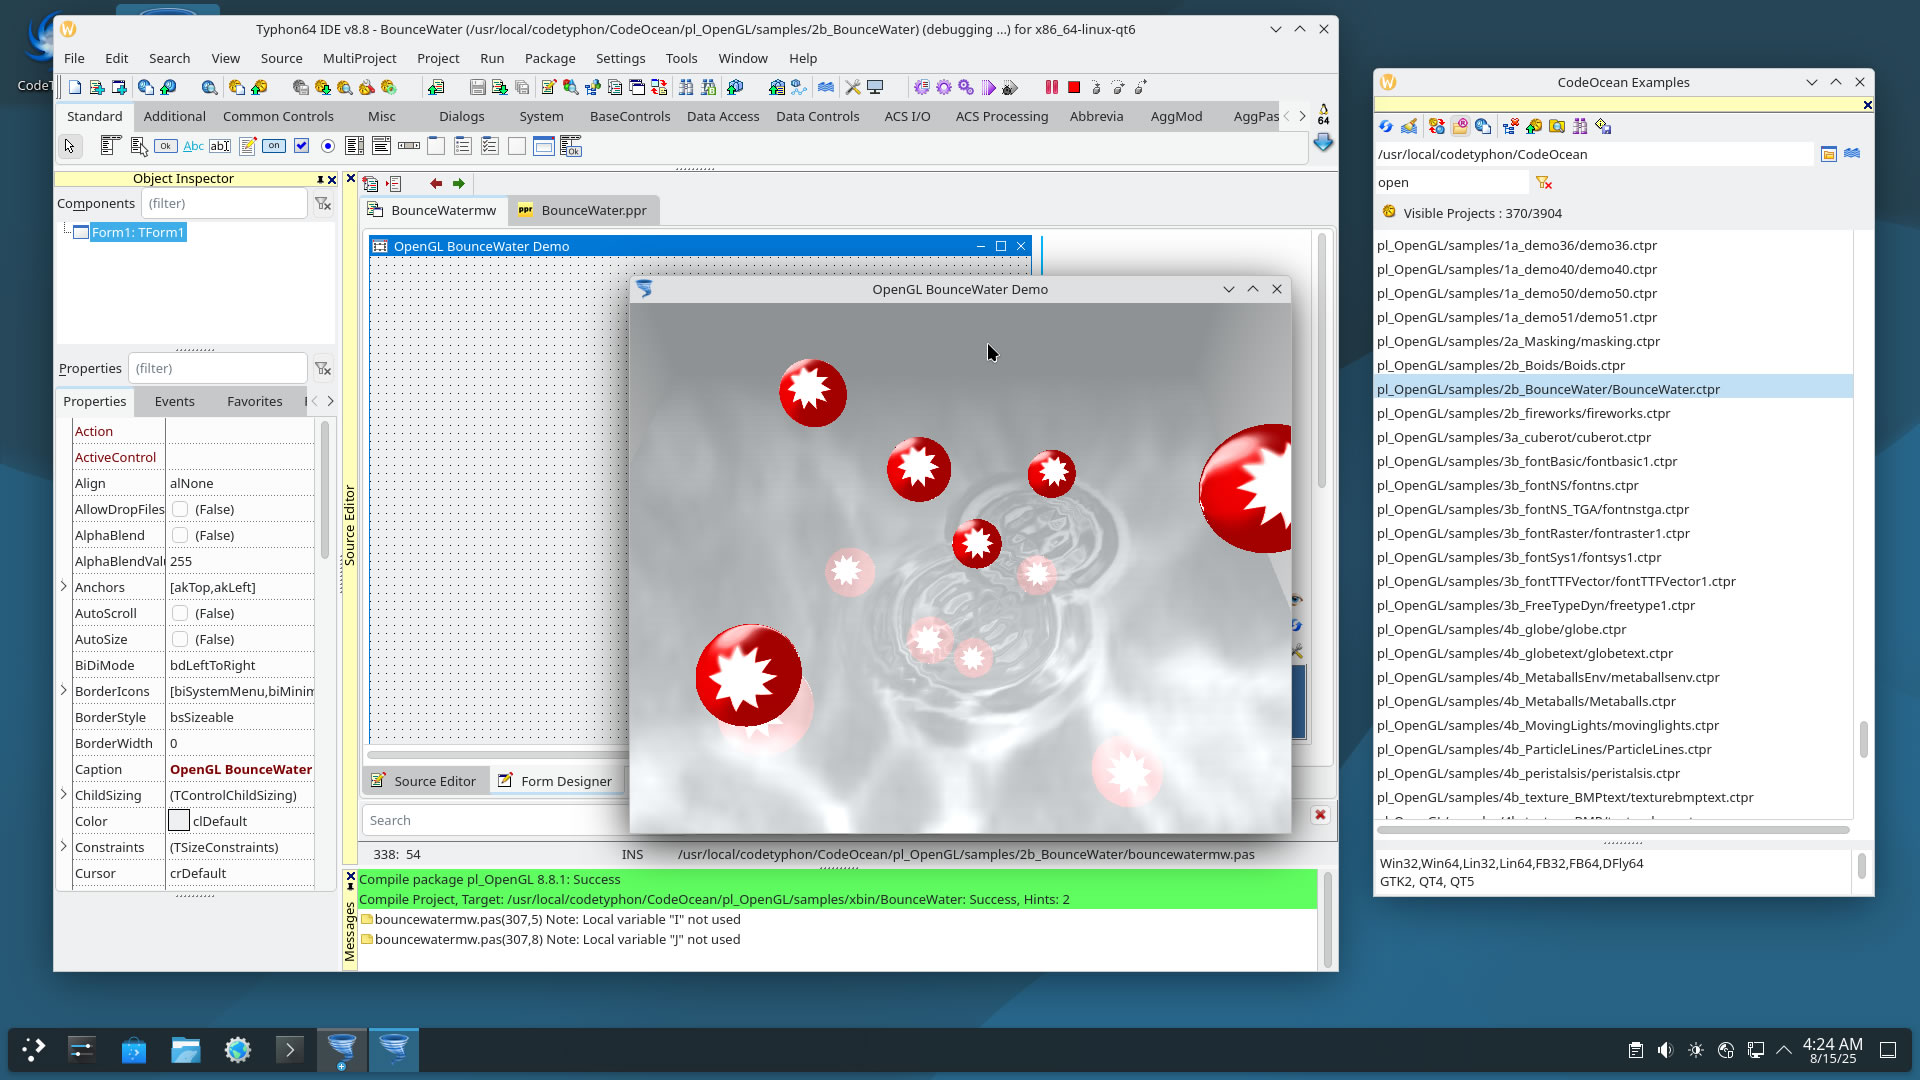Click the Pause debugging icon
This screenshot has width=1920, height=1080.
pyautogui.click(x=1052, y=88)
